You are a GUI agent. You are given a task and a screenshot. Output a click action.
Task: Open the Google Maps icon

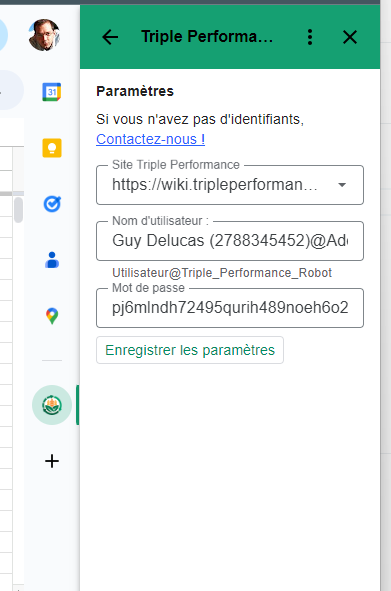pyautogui.click(x=52, y=316)
